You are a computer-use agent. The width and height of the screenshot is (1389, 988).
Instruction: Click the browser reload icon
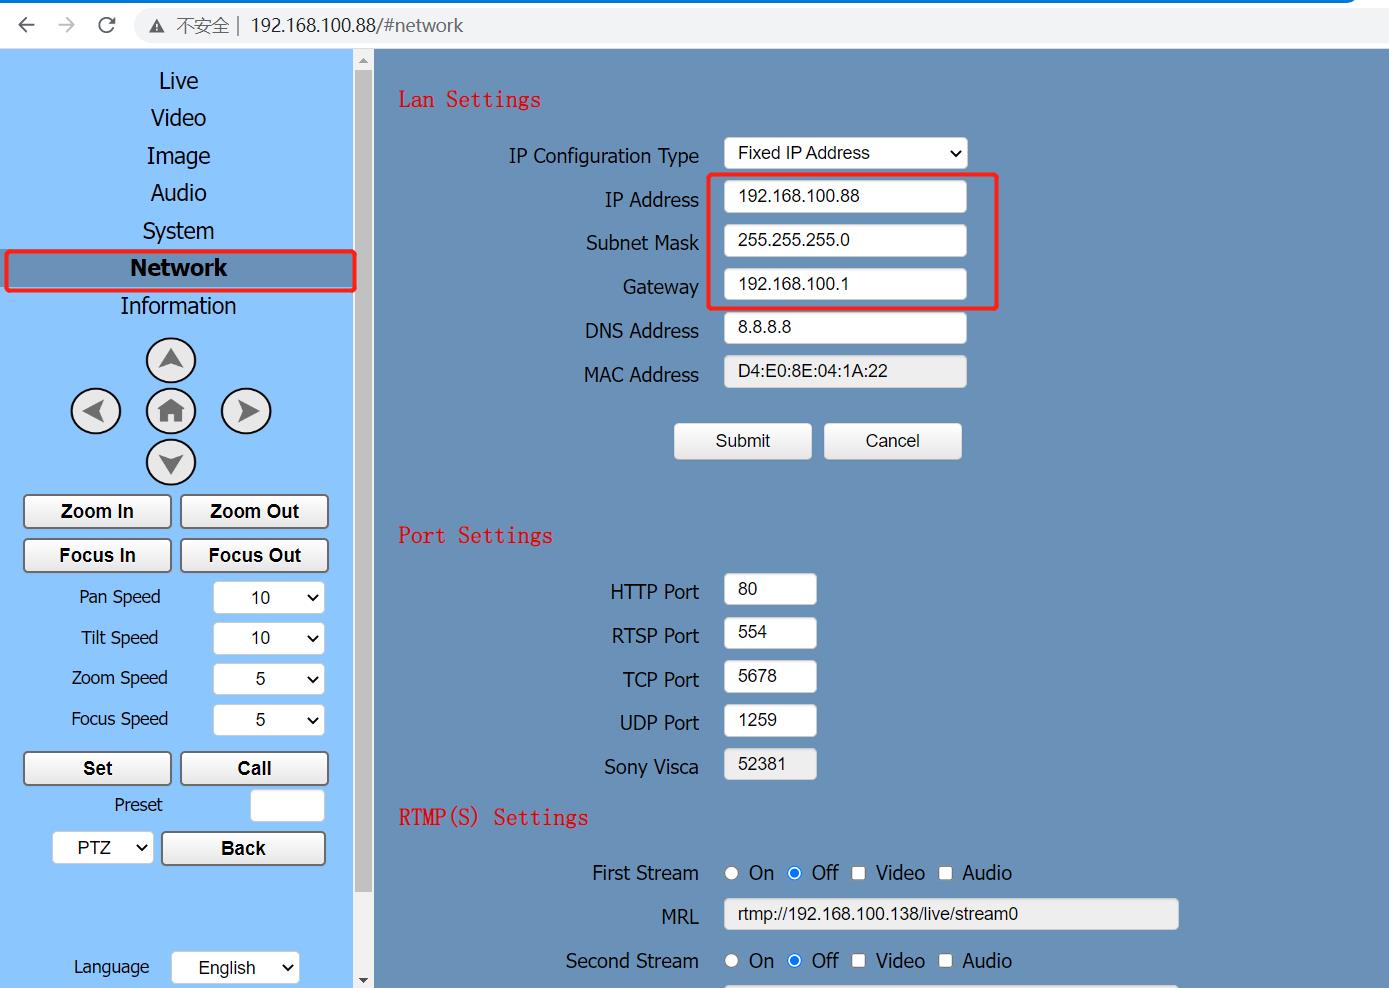(x=107, y=25)
